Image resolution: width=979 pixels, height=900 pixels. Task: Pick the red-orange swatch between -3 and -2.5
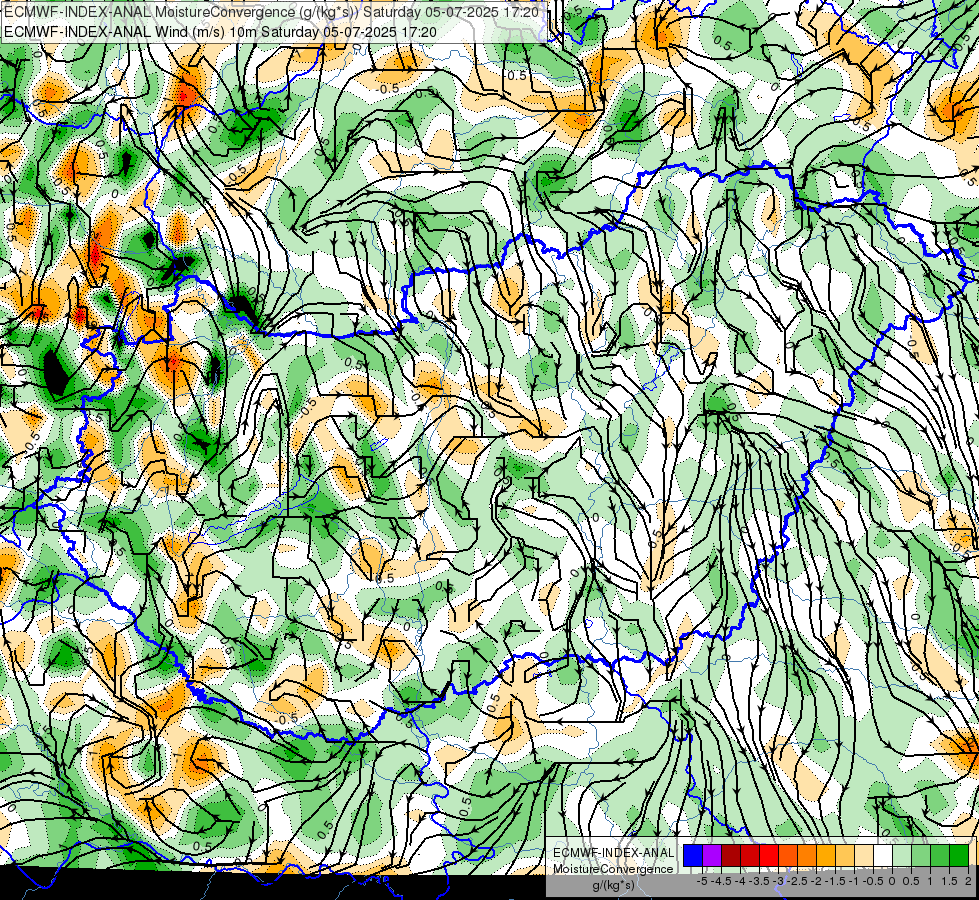[788, 855]
